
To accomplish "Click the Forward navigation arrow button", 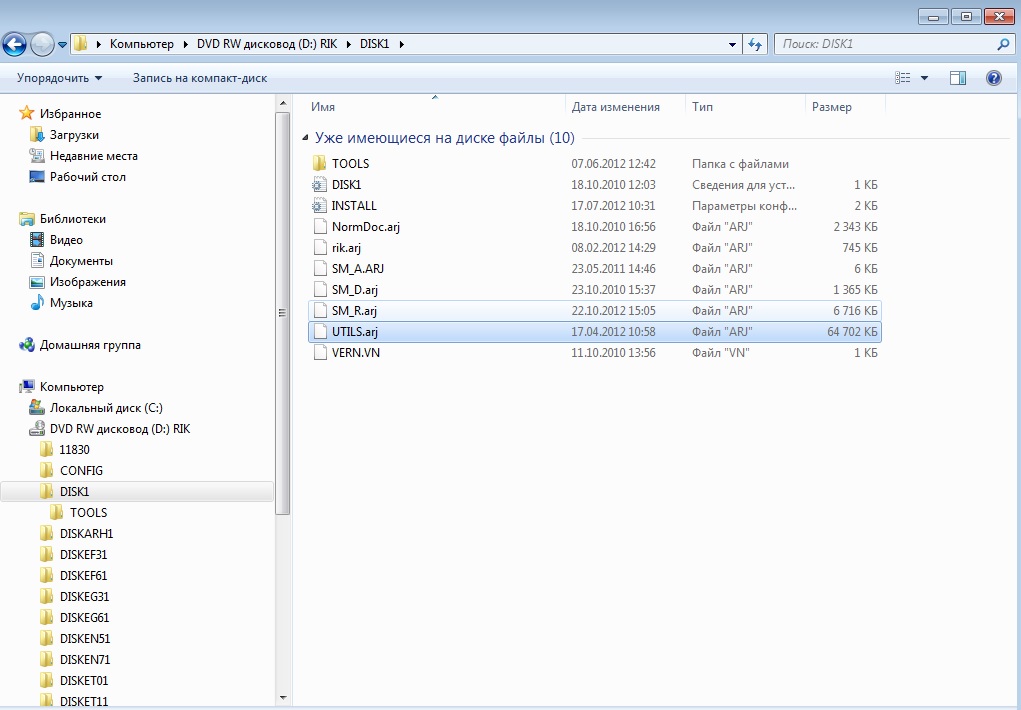I will coord(42,44).
